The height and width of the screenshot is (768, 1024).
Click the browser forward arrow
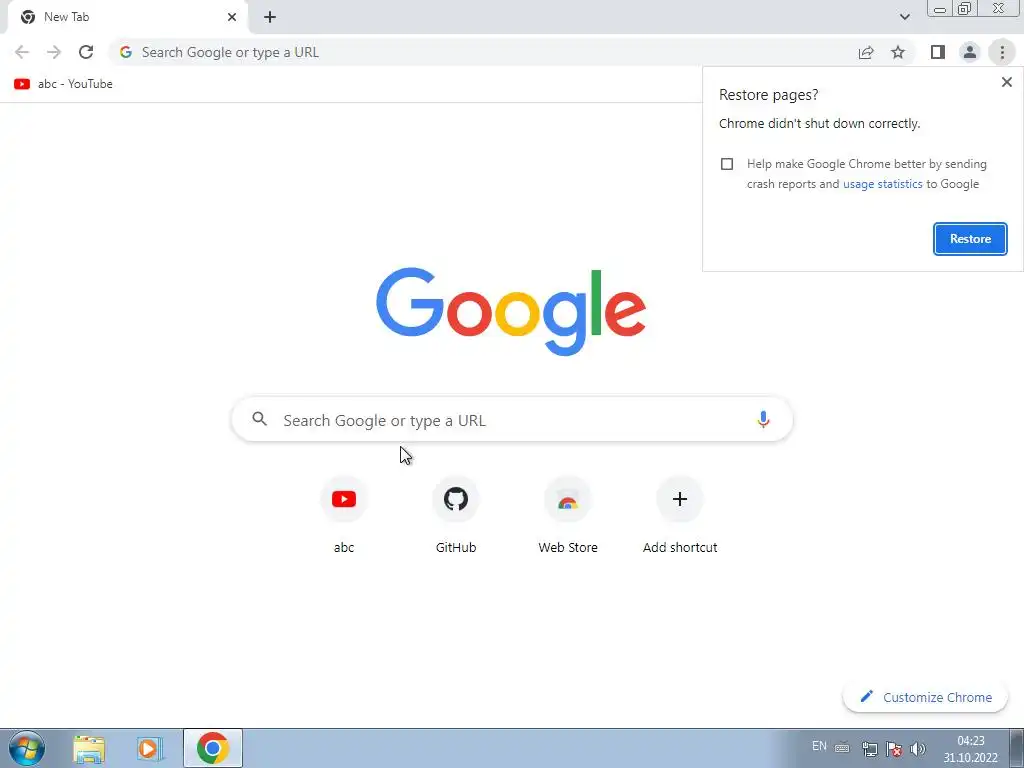pyautogui.click(x=54, y=52)
